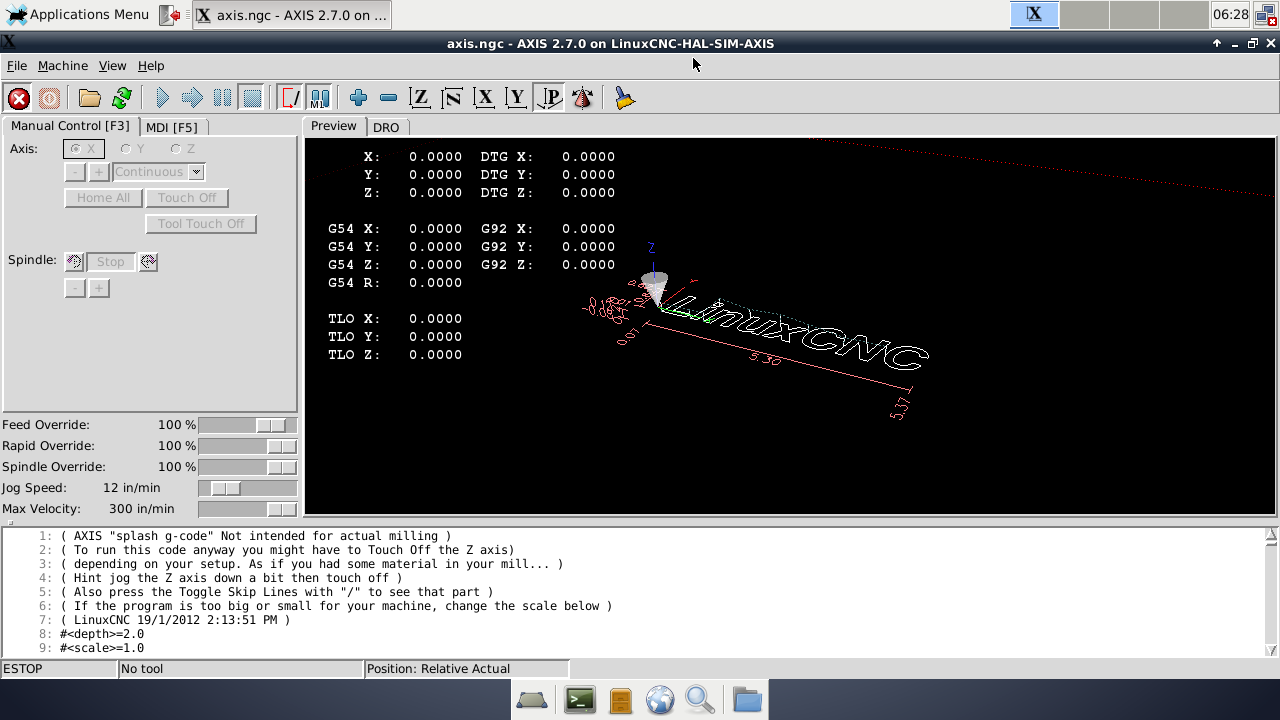Run the program with play icon
The image size is (1280, 720).
(x=162, y=98)
